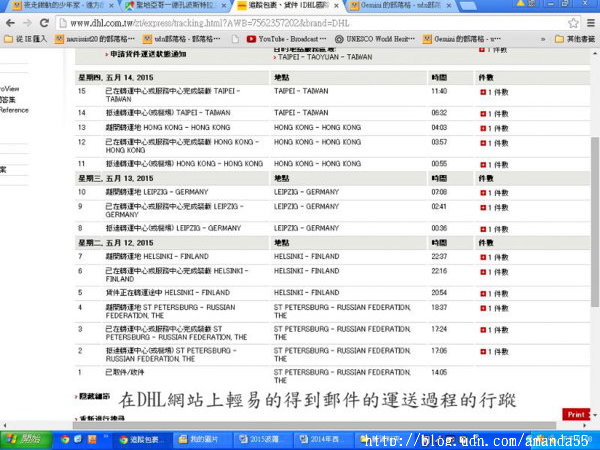This screenshot has width=600, height=450.
Task: Expand pieces for row 9 at 02:41
Action: tap(483, 208)
